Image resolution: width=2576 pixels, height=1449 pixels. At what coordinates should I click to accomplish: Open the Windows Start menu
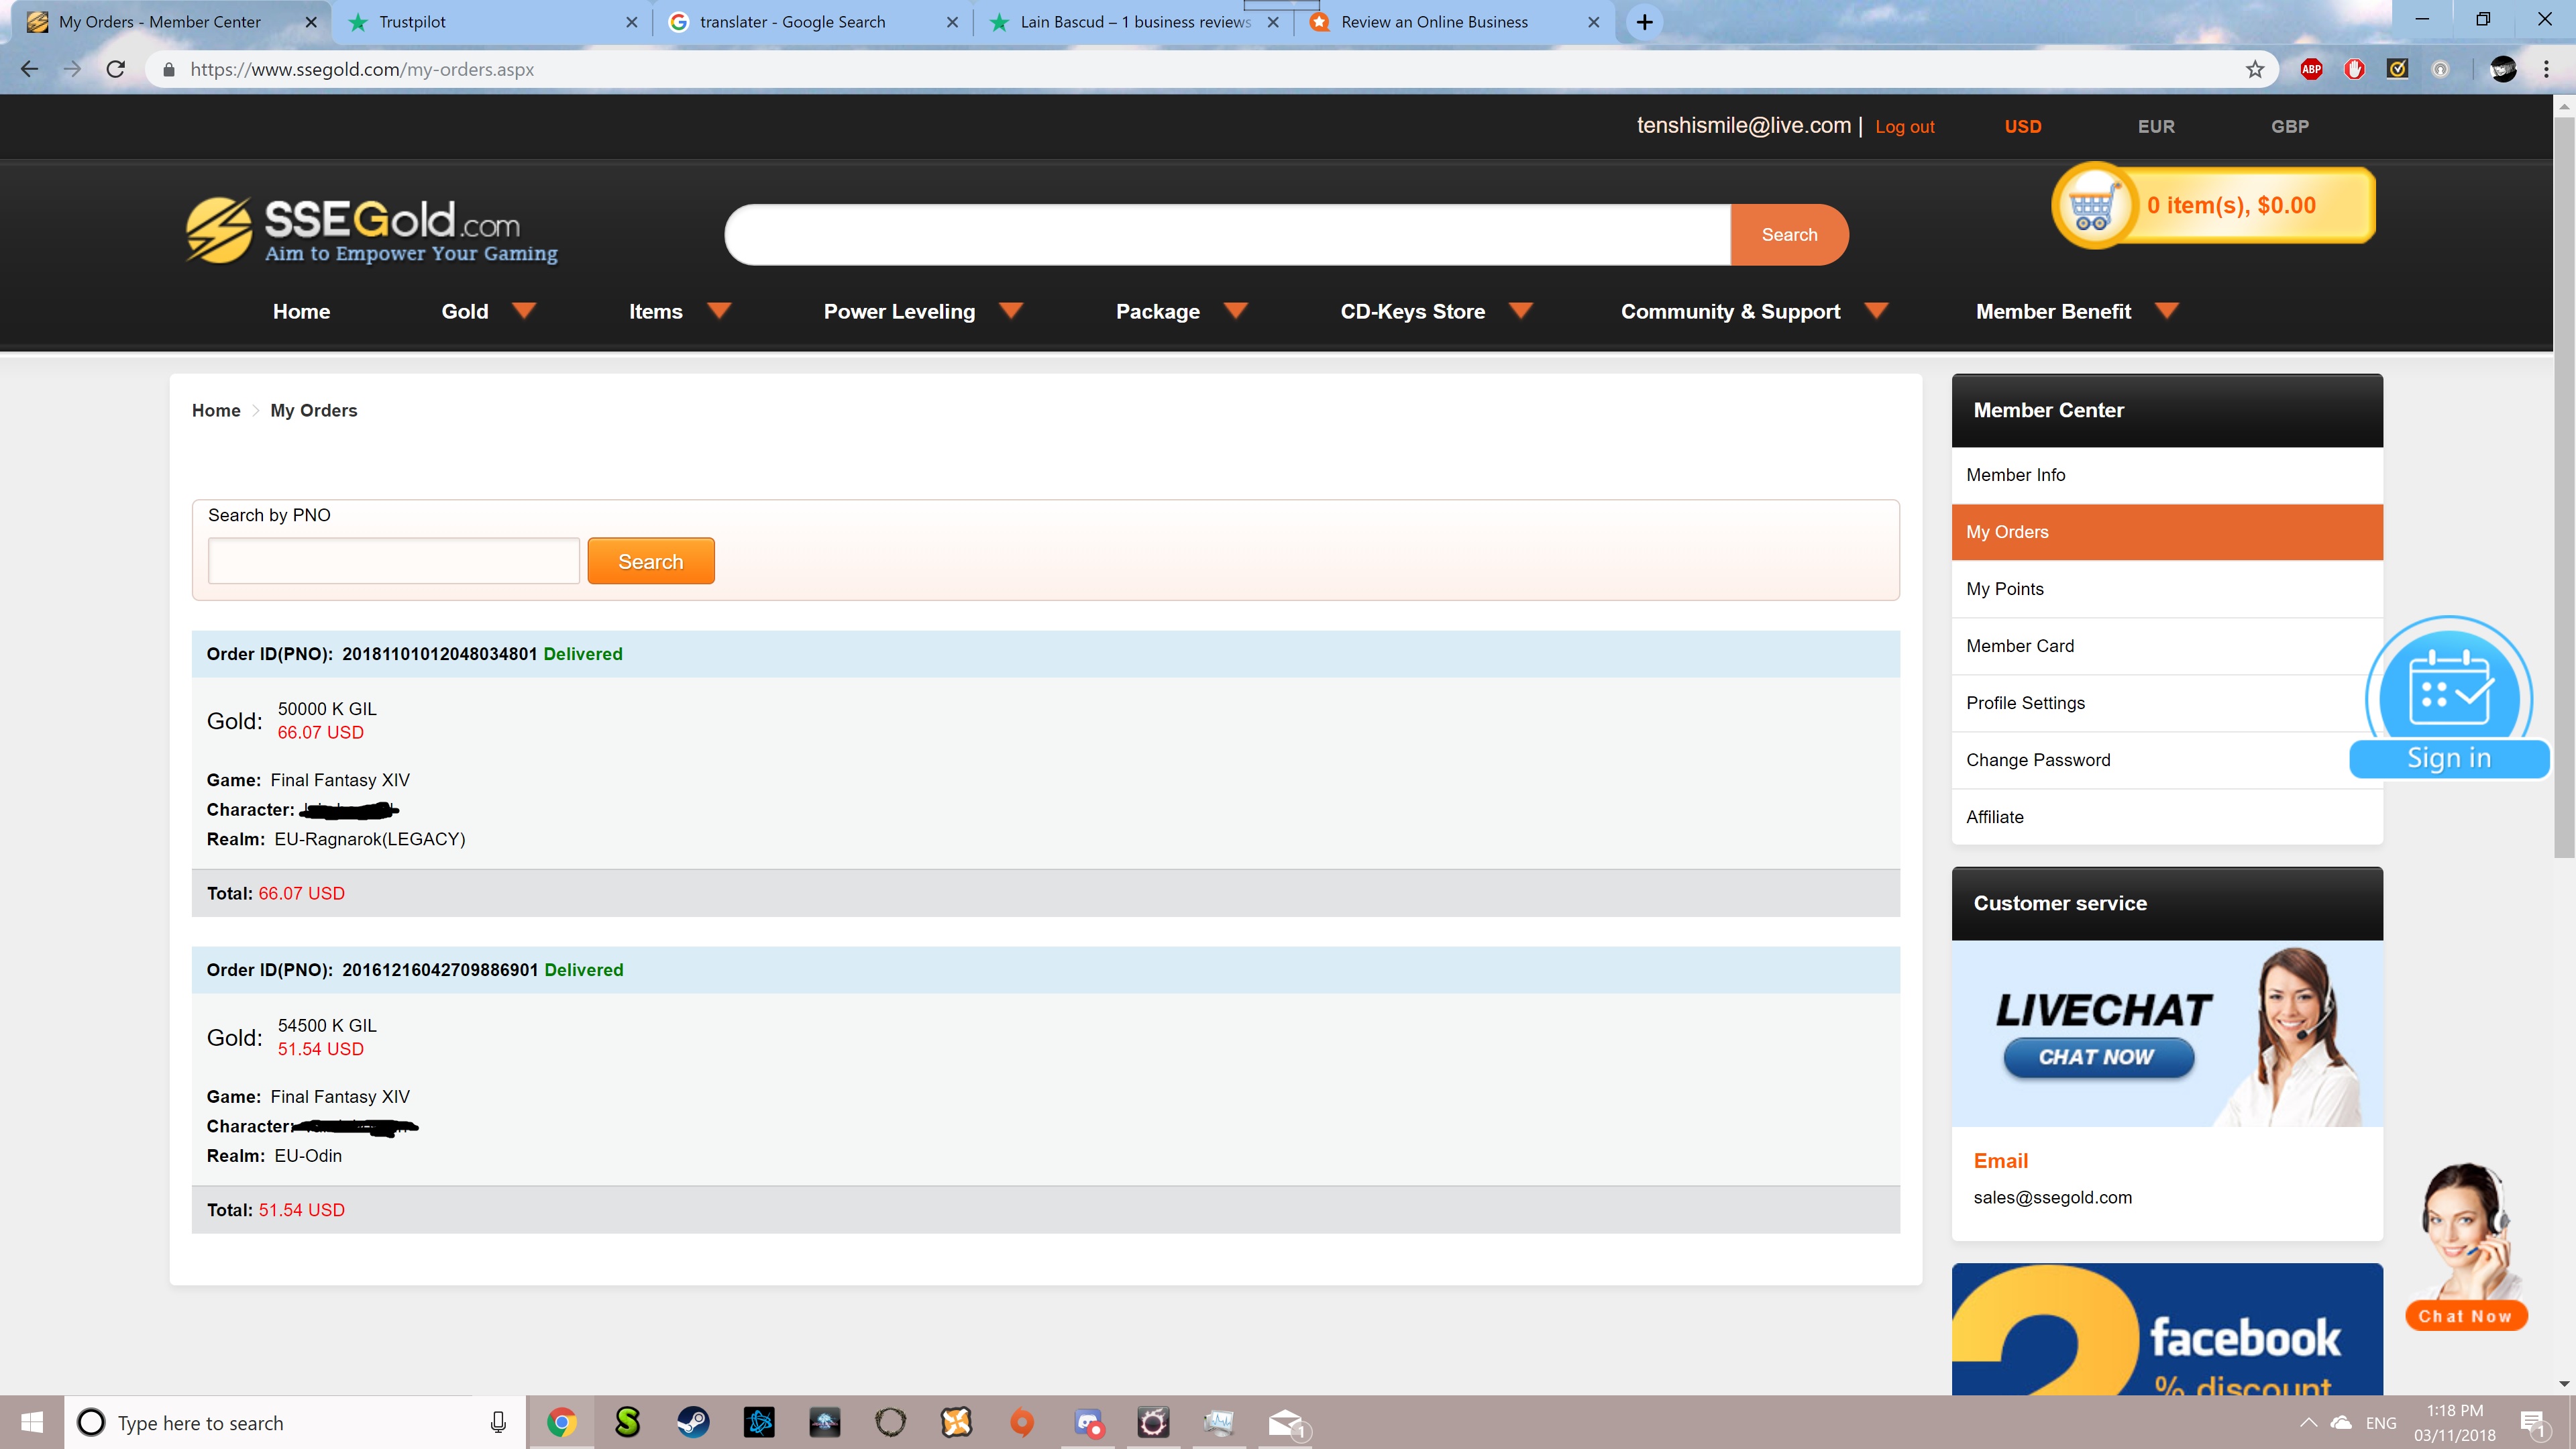32,1422
